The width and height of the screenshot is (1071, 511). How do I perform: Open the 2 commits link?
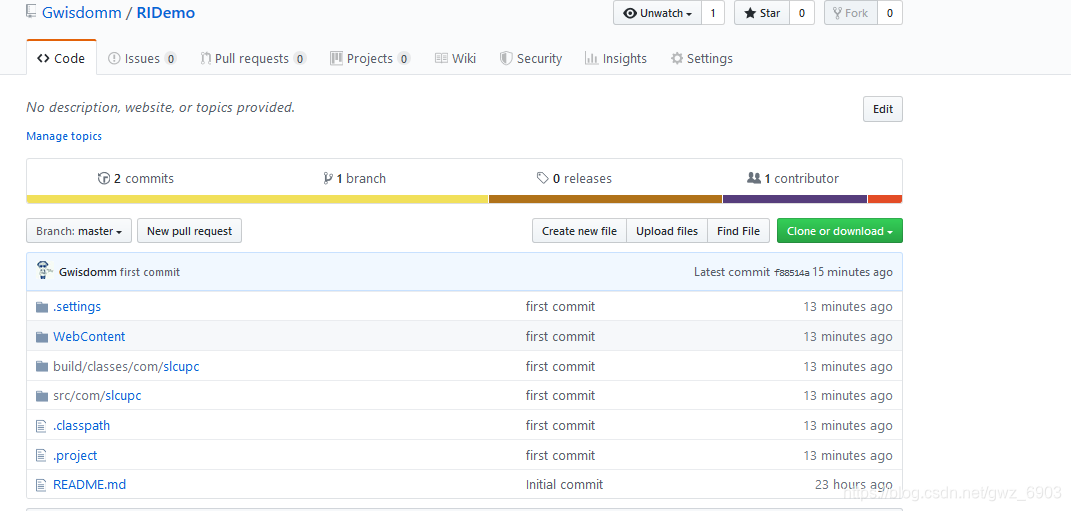[x=136, y=178]
